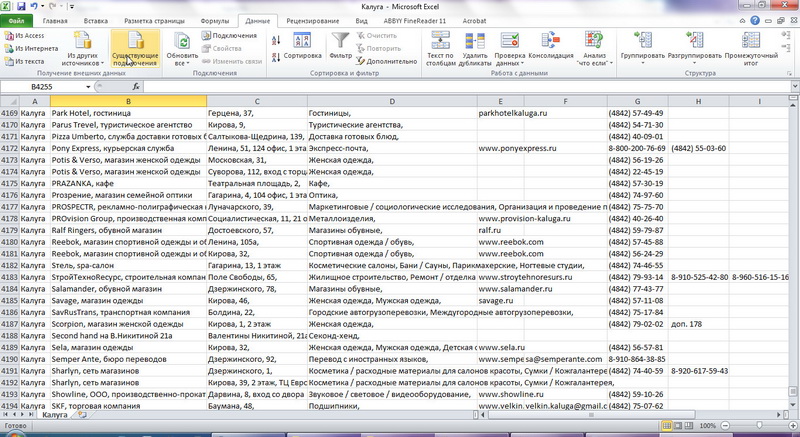Click the vertical scrollbar thumb
Screen dimensions: 800x437
pyautogui.click(x=793, y=392)
